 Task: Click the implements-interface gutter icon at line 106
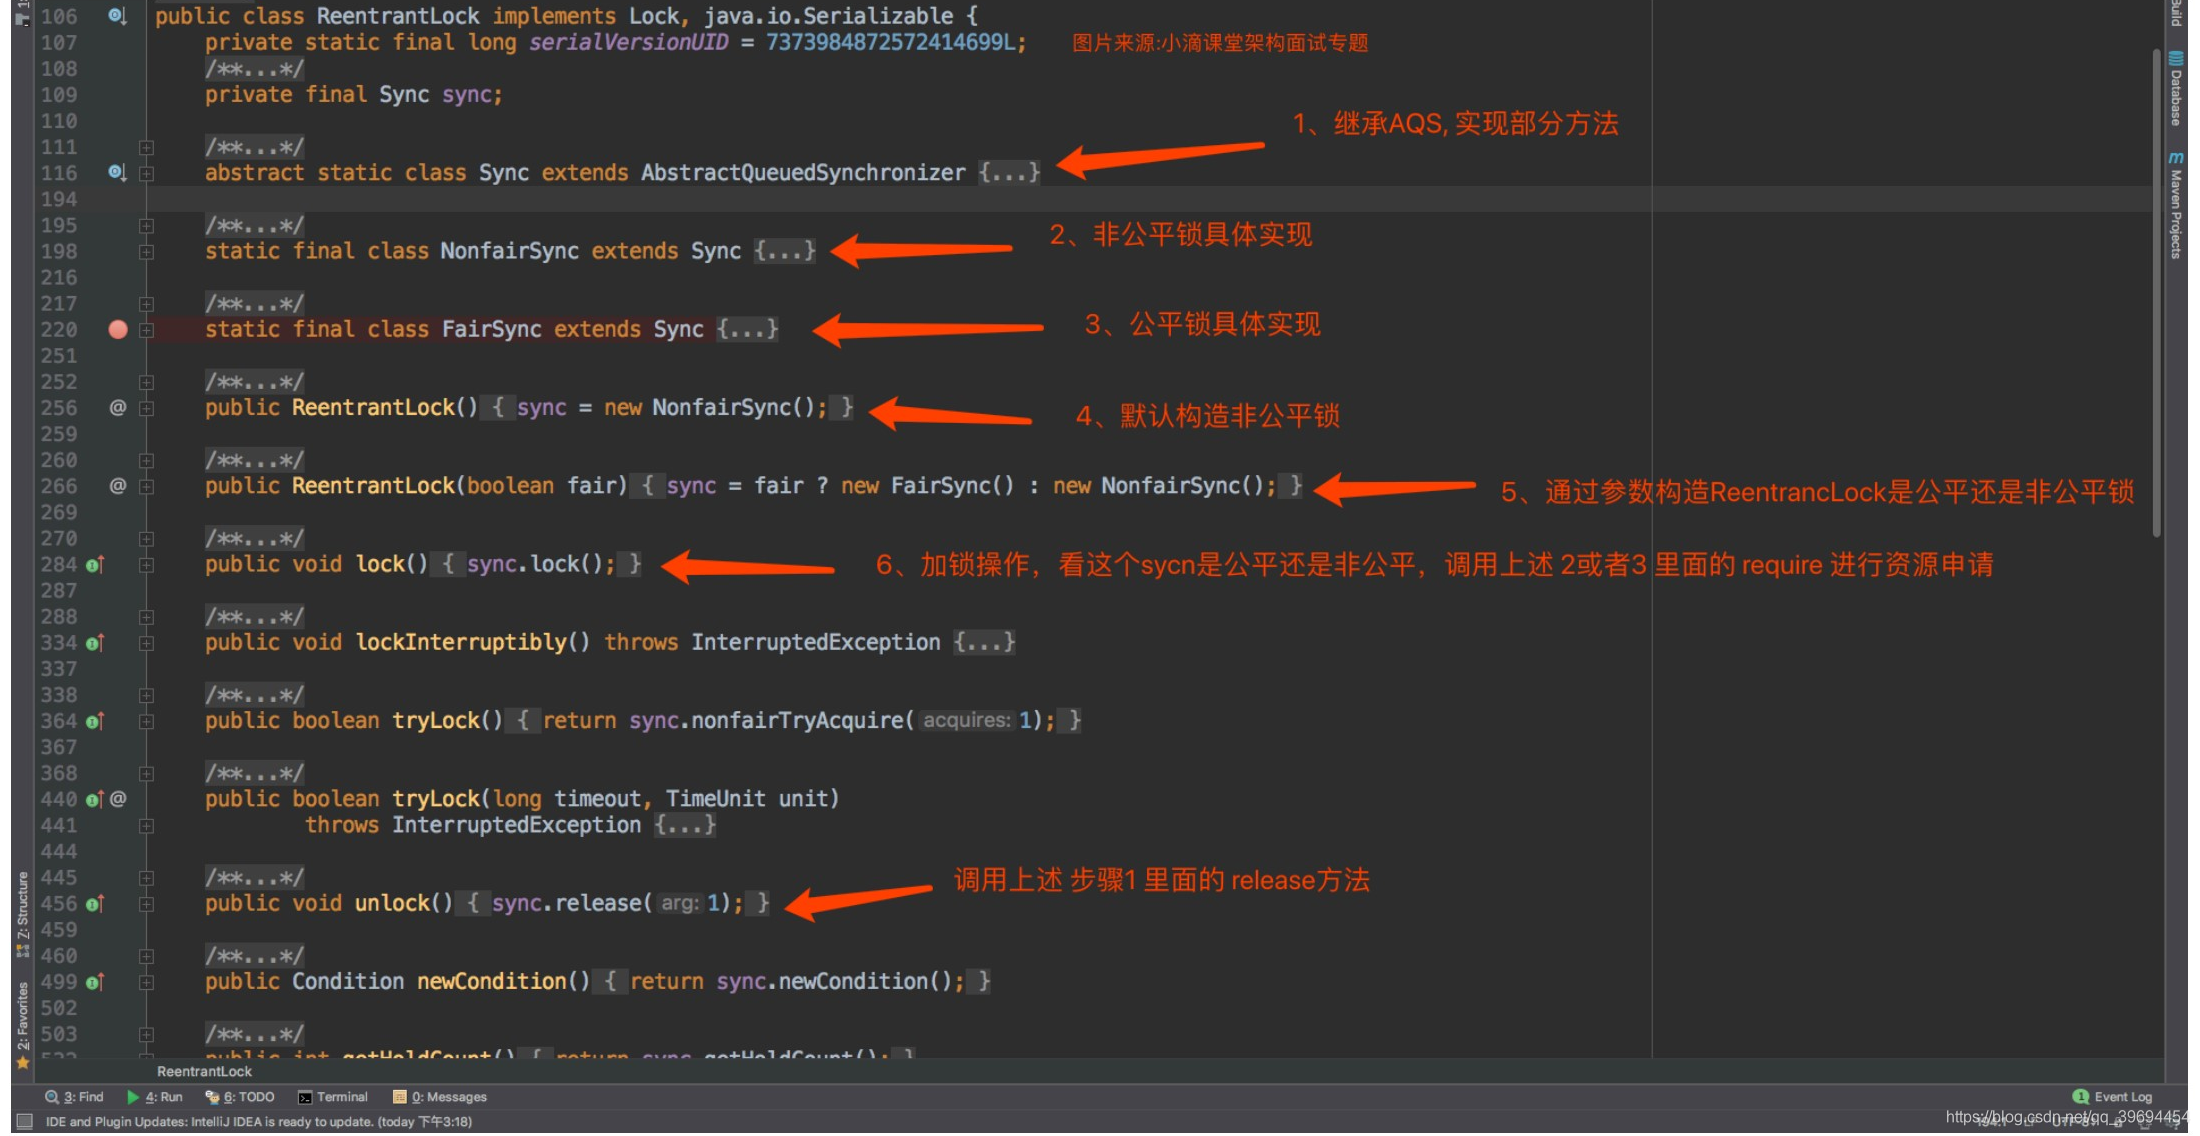pyautogui.click(x=116, y=16)
